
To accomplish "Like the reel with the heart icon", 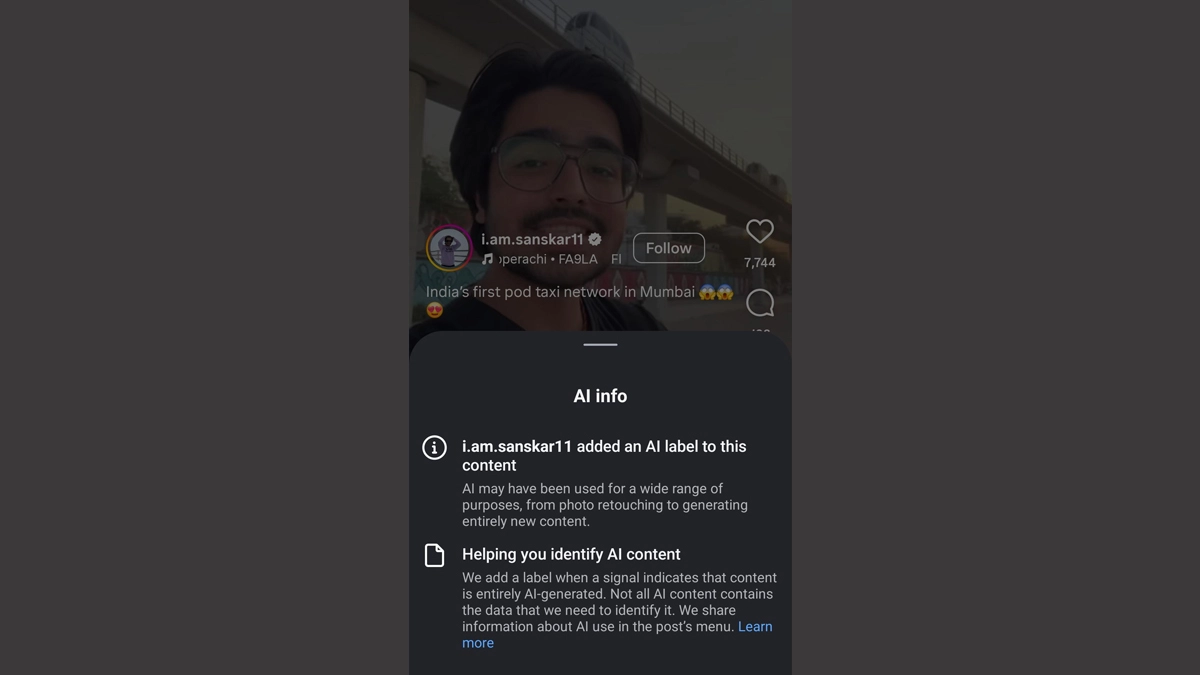I will tap(760, 231).
